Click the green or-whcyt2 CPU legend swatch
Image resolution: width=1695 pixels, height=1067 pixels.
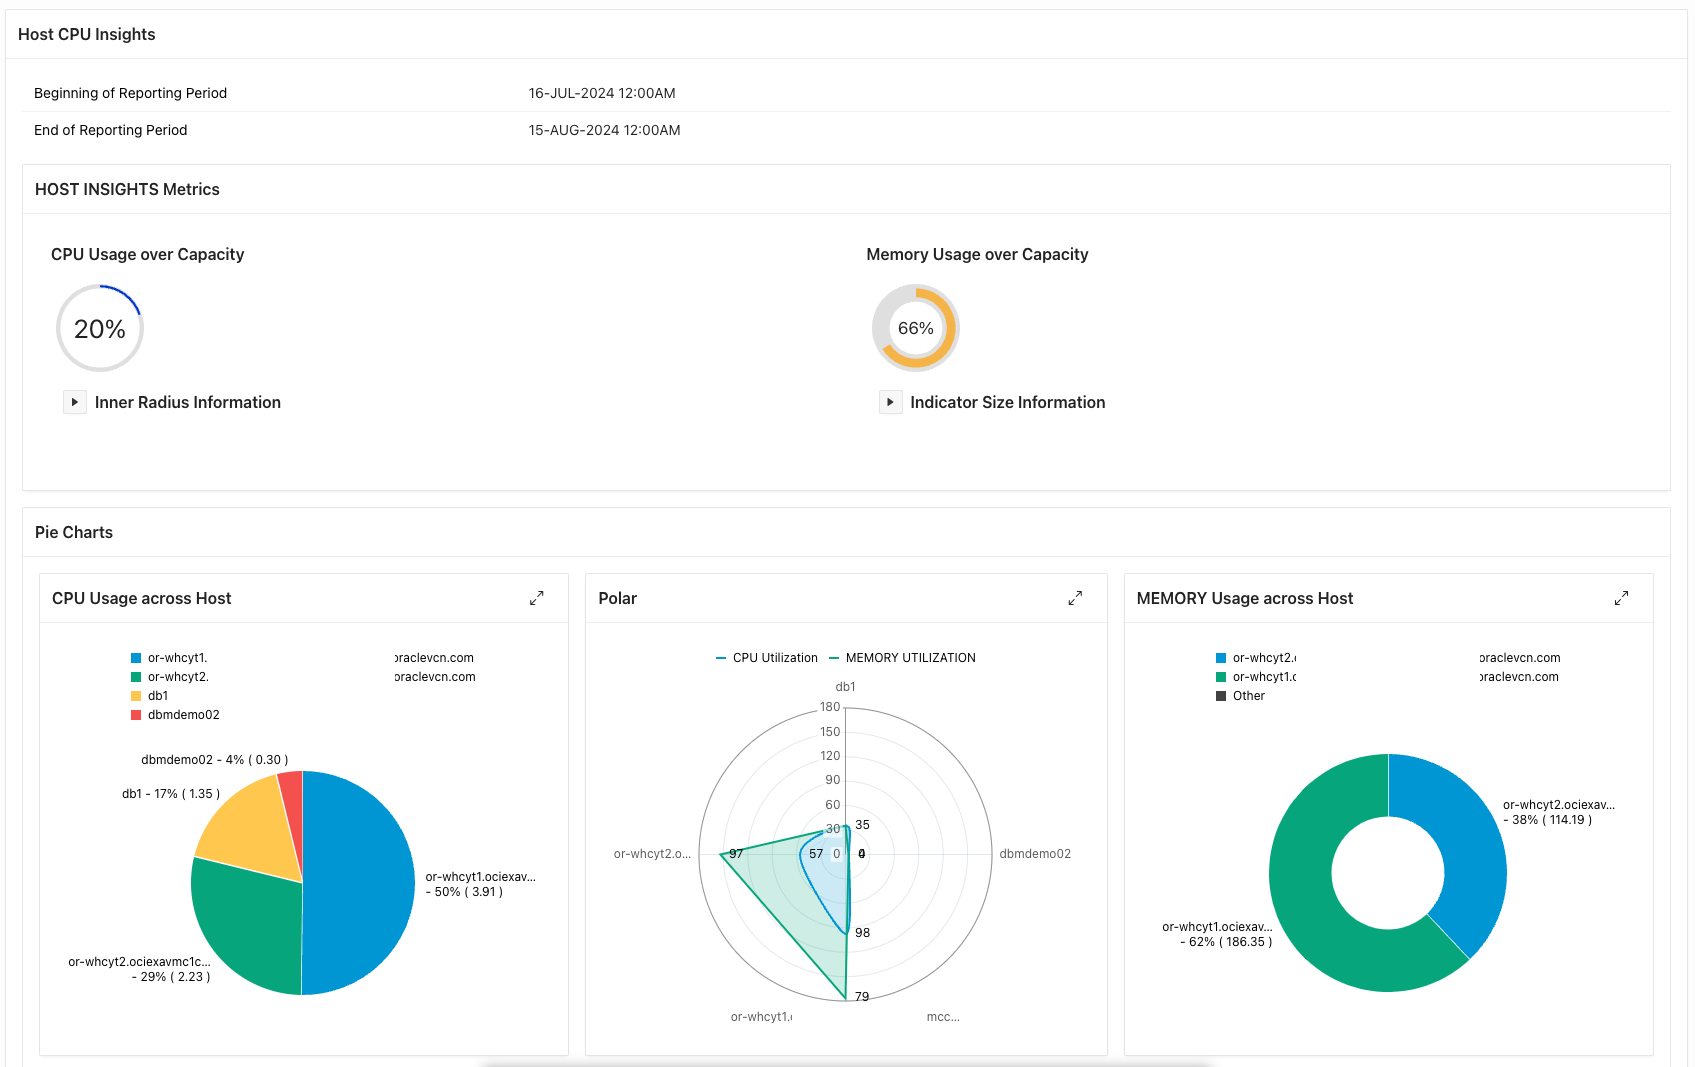(x=136, y=677)
